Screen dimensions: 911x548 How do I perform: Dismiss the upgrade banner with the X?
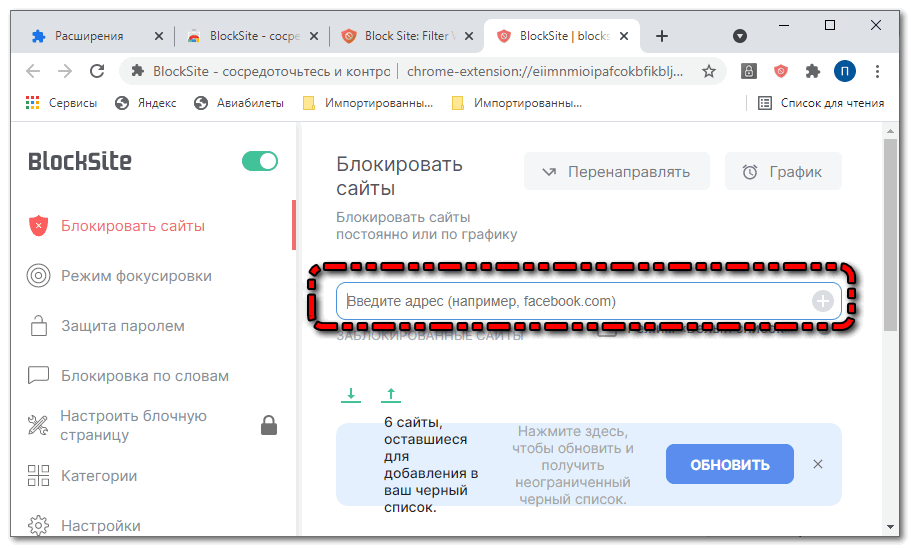pos(818,464)
